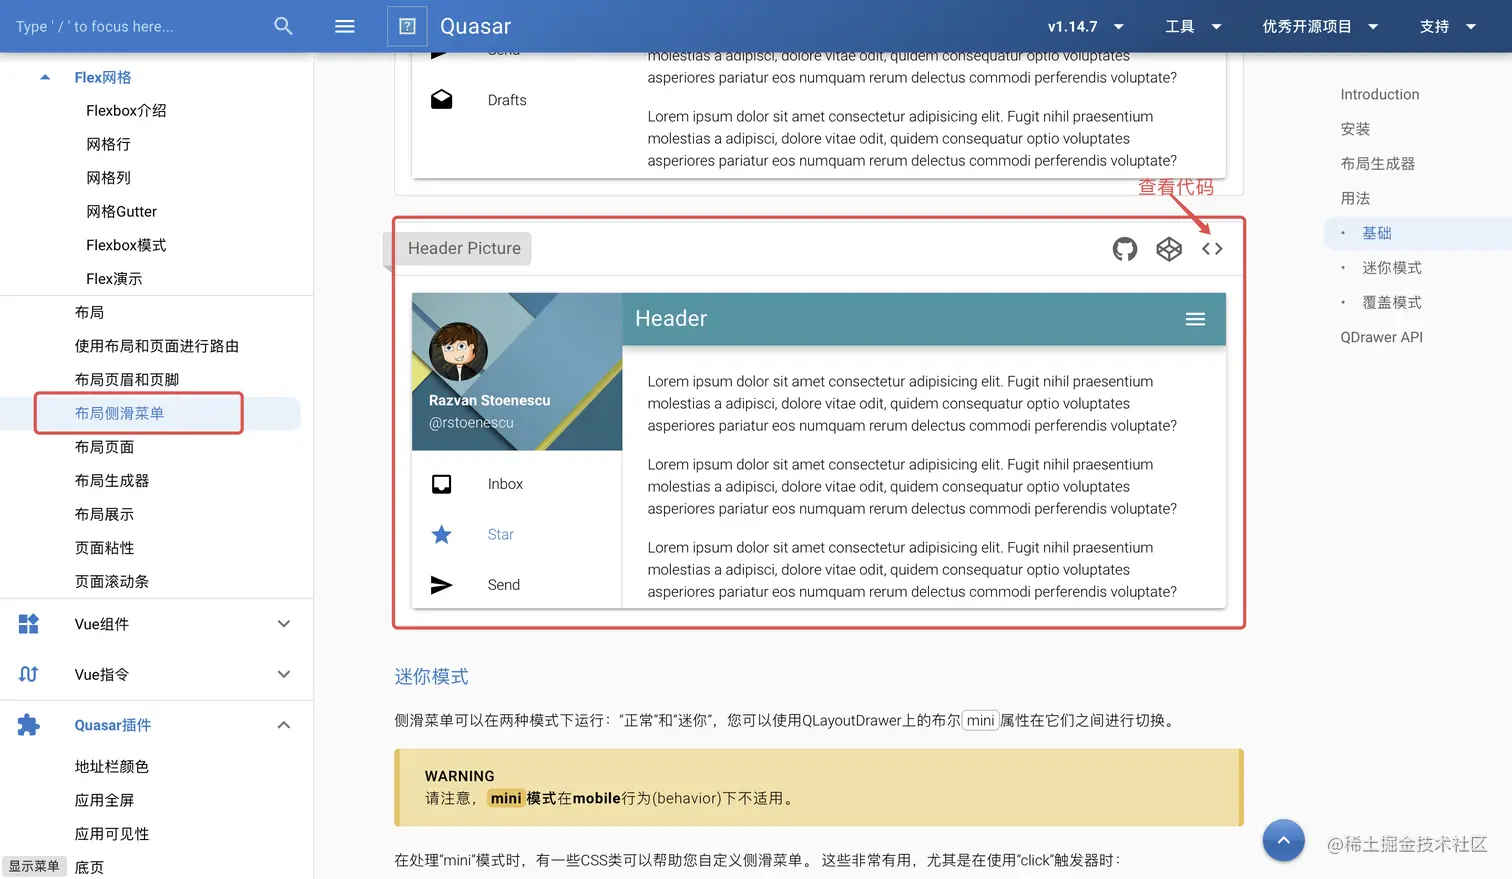Open 网格Gutter page in sidebar
Screen dimensions: 1512x879
click(121, 212)
